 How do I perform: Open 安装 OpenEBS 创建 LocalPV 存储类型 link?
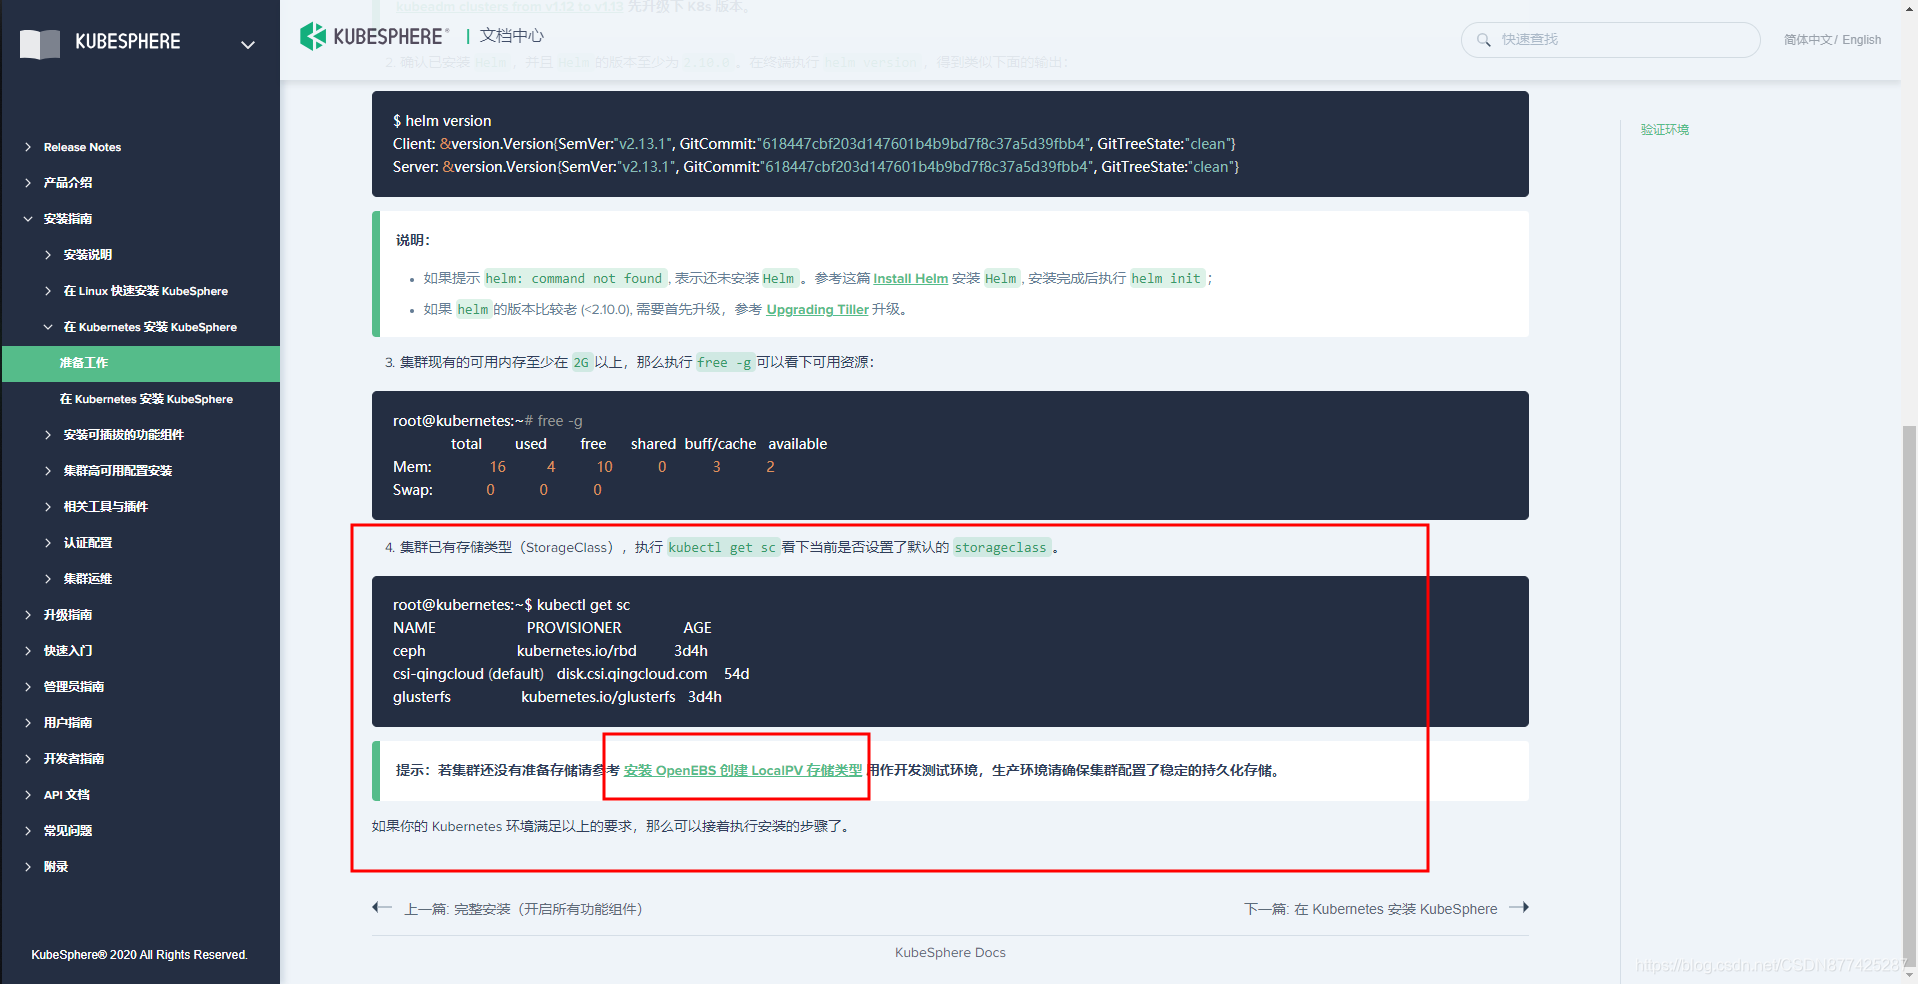(743, 770)
